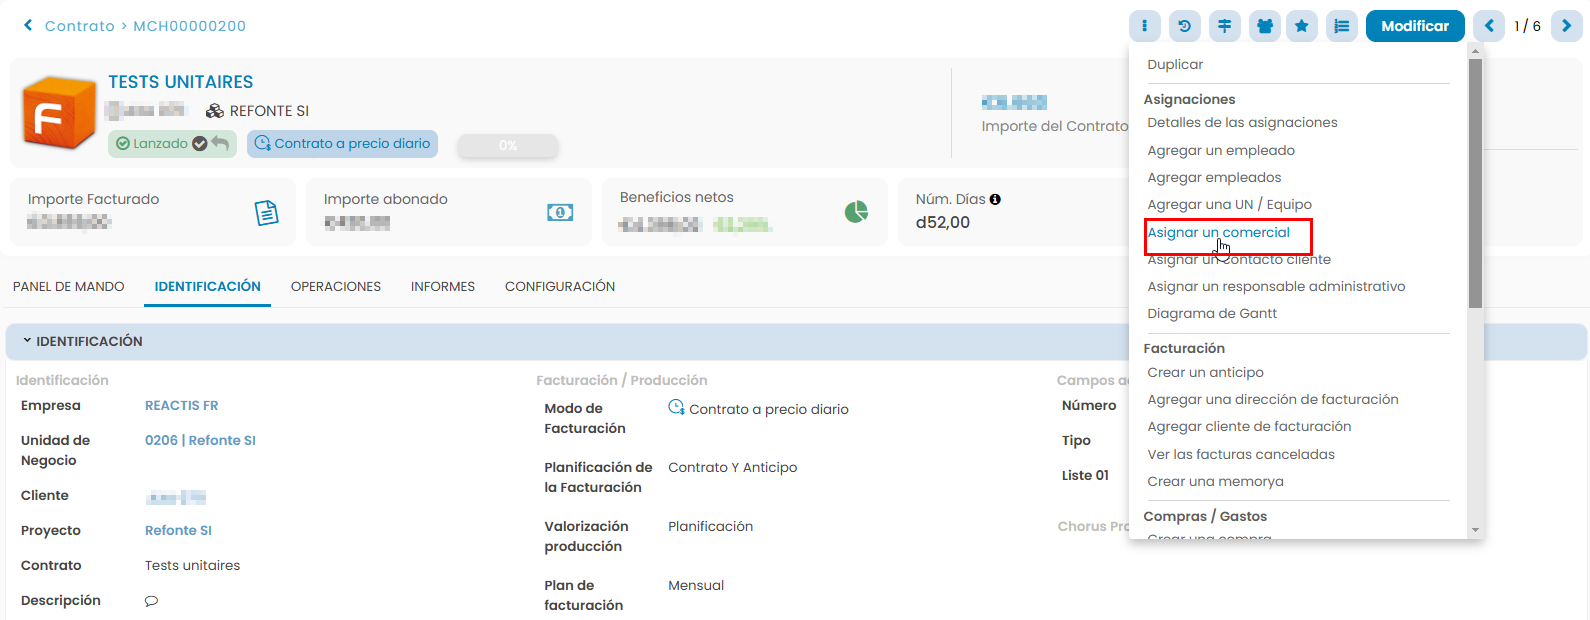Click the signpost icon in top toolbar
This screenshot has height=620, width=1590.
(1225, 26)
